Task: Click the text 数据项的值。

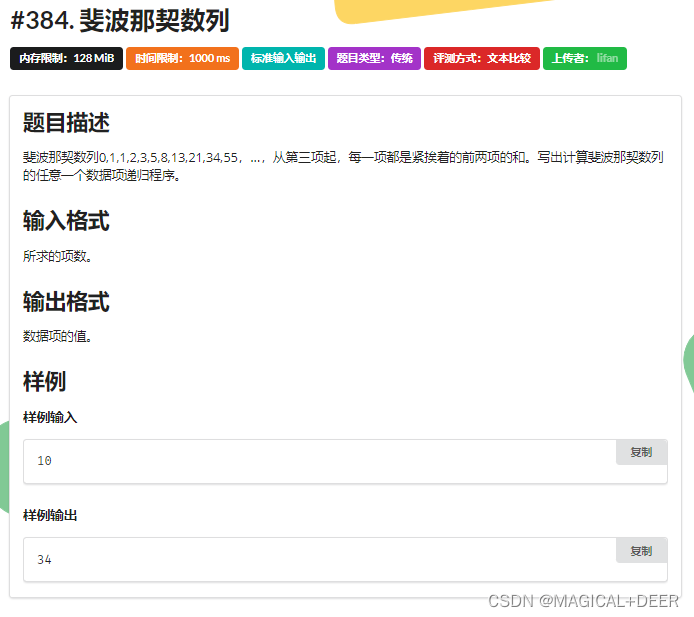Action: click(x=58, y=336)
